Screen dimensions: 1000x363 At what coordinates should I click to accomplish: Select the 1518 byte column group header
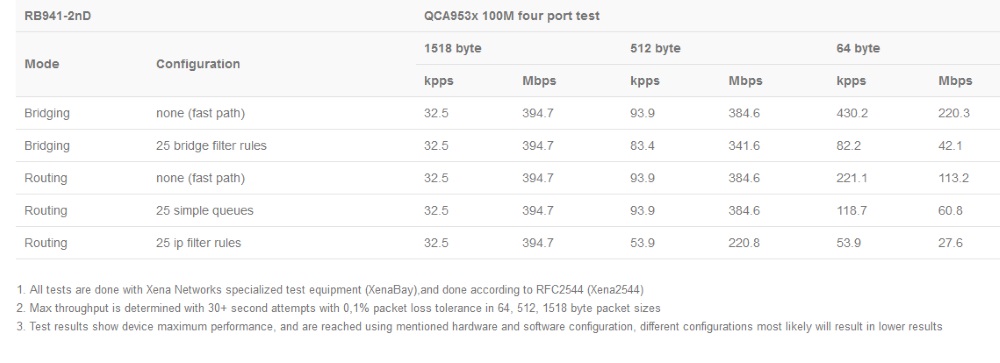coord(452,48)
